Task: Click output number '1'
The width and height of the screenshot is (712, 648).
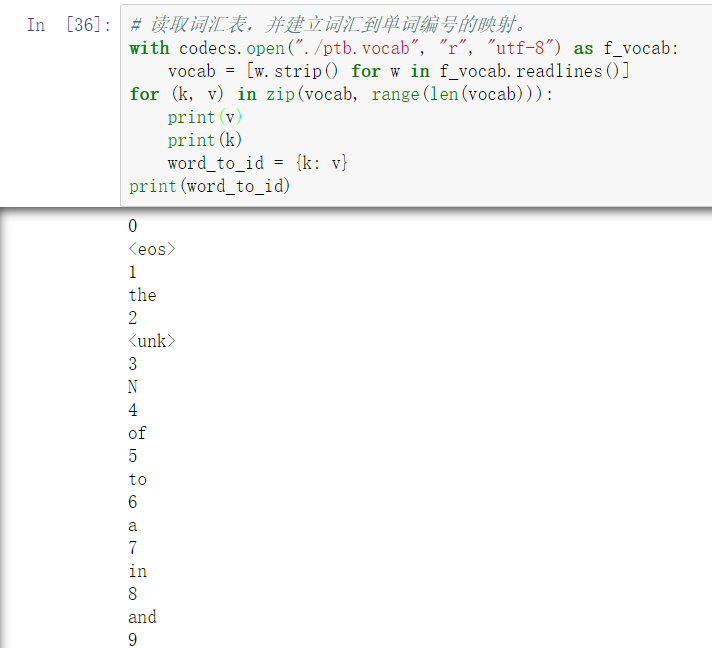Action: [133, 272]
